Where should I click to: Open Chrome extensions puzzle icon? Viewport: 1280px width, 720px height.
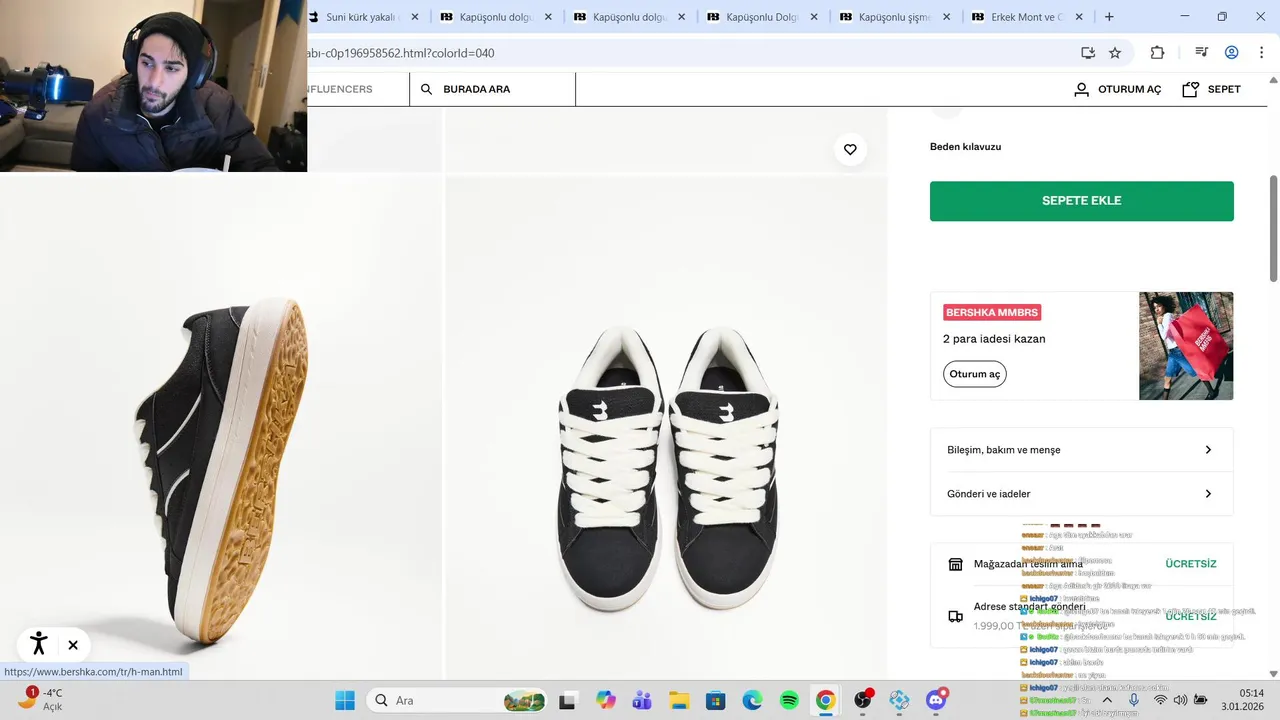(x=1157, y=53)
